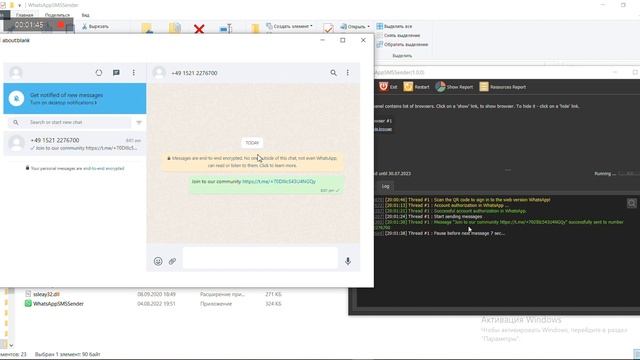Click the rename icon in Explorer ribbon
Viewport: 640px width, 360px height.
click(x=226, y=29)
